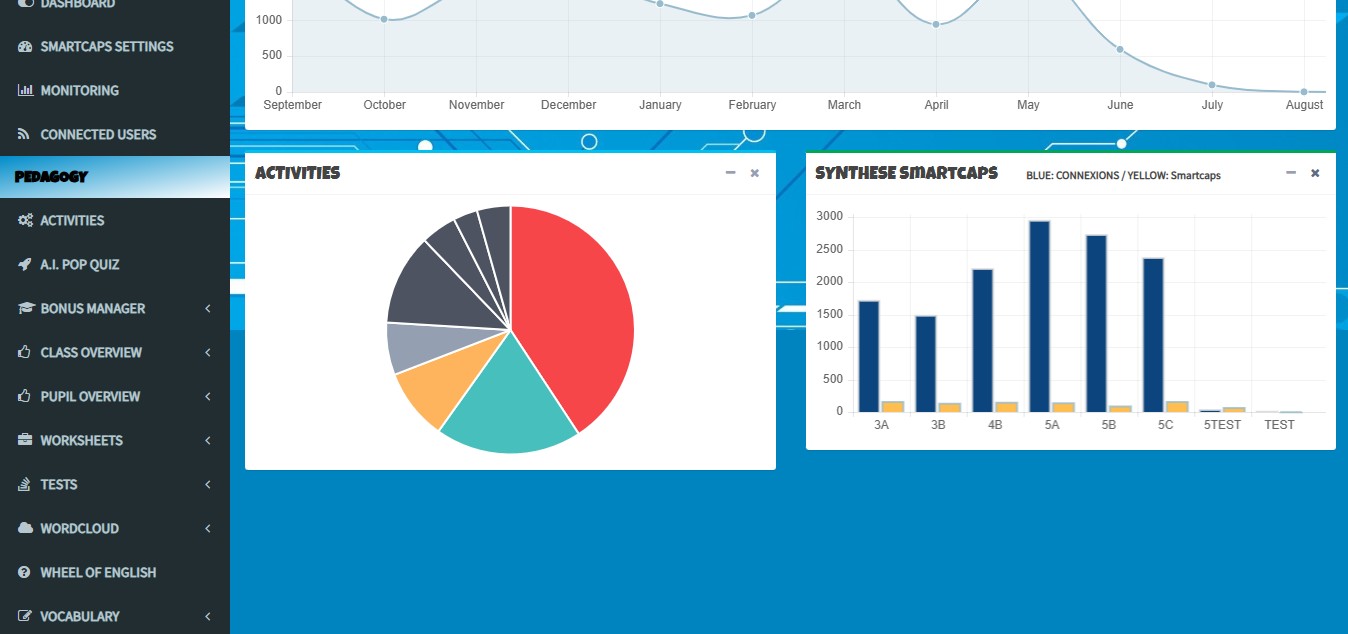Click the Smartcaps Settings palette icon
The image size is (1348, 634).
tap(25, 47)
